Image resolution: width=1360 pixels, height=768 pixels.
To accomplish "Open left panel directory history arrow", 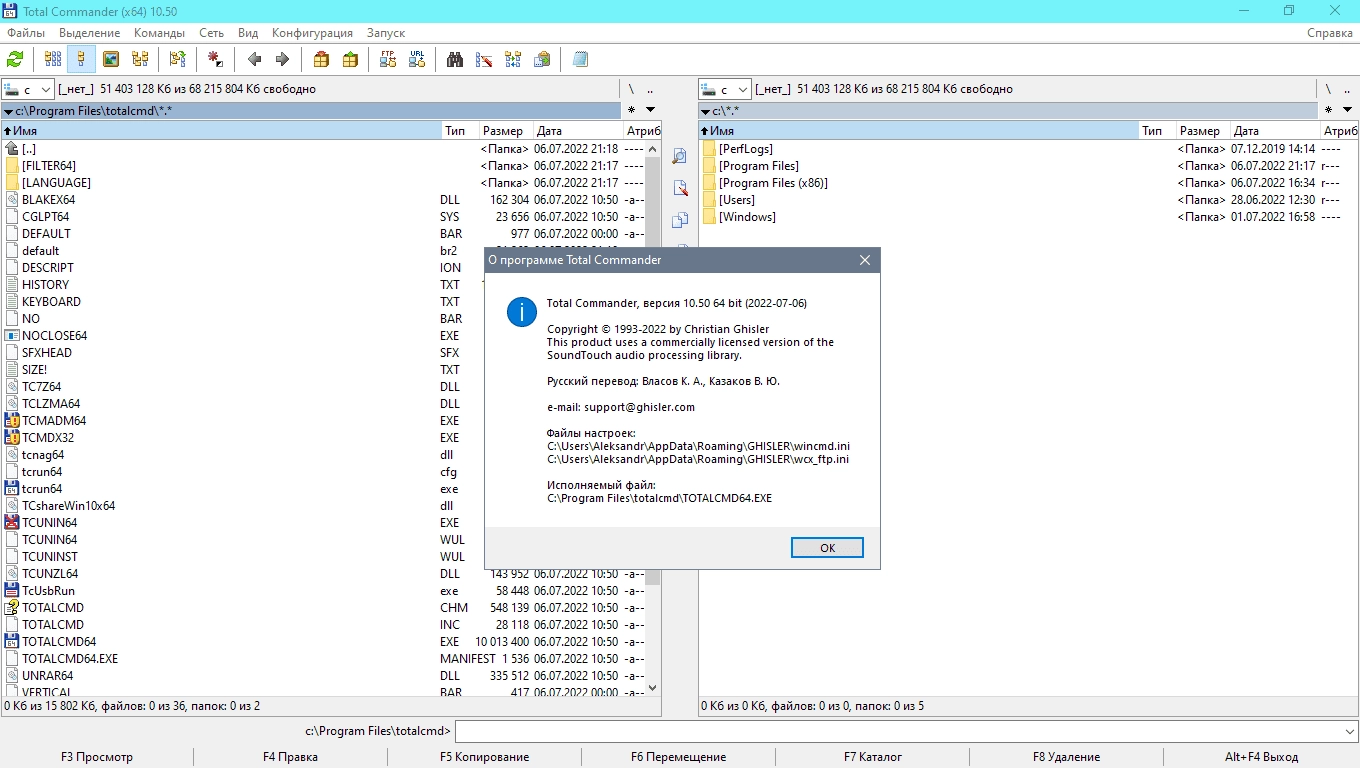I will point(650,110).
